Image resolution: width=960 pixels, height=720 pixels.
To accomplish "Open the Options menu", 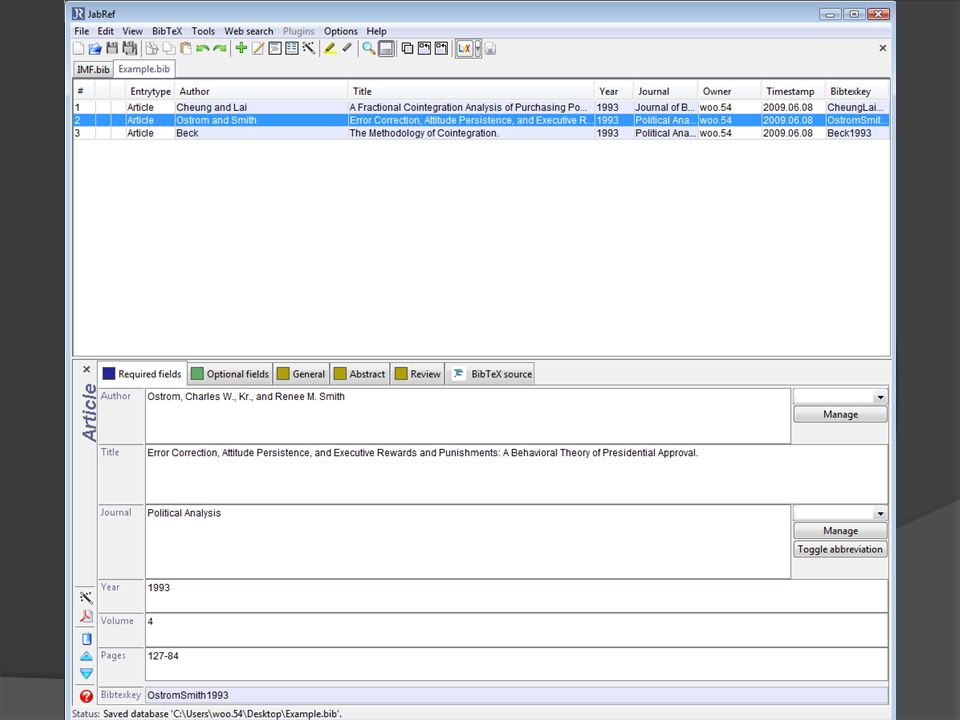I will [341, 31].
